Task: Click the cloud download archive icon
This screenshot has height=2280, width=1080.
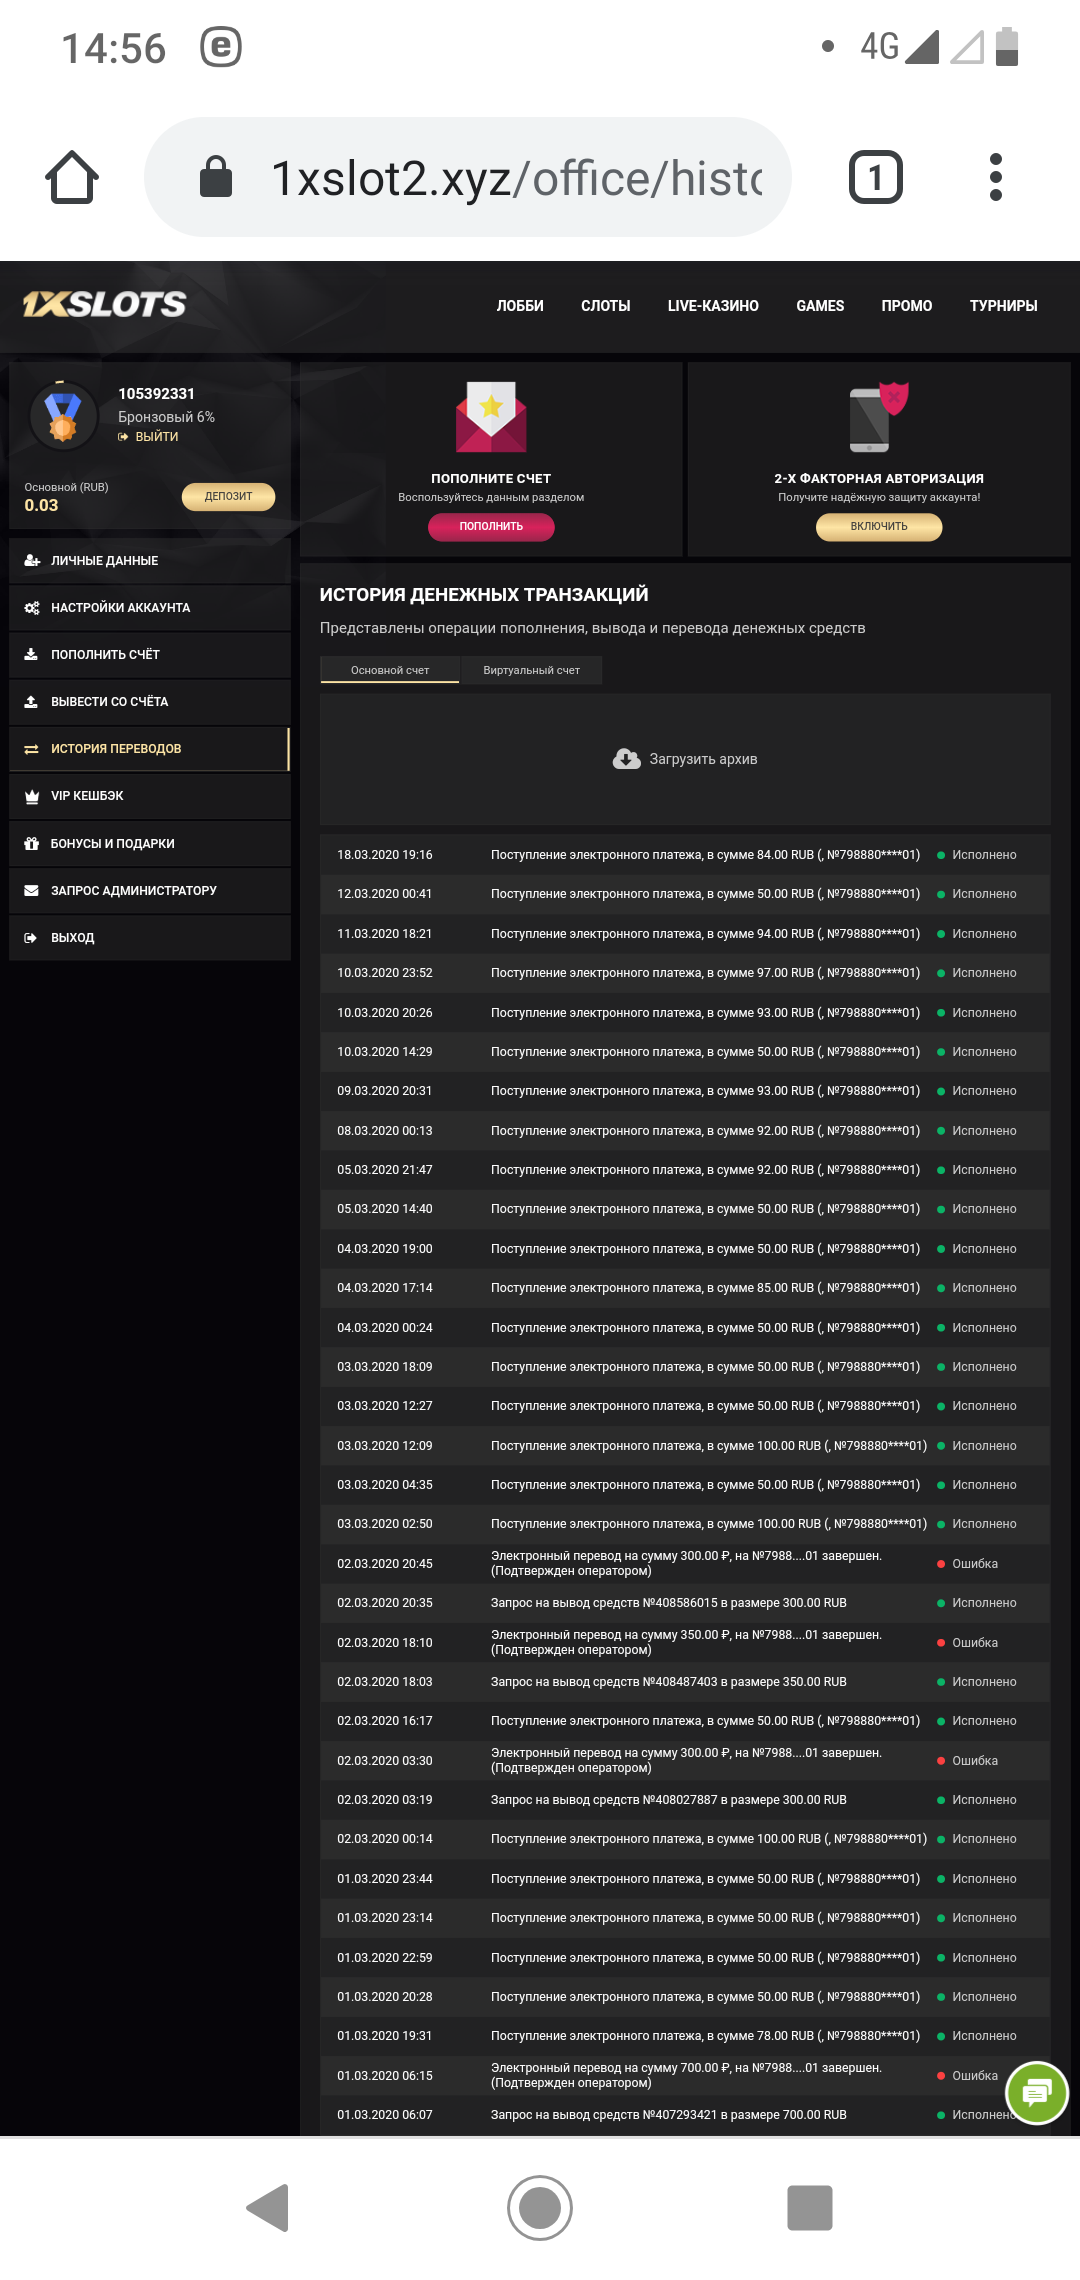Action: (x=627, y=759)
